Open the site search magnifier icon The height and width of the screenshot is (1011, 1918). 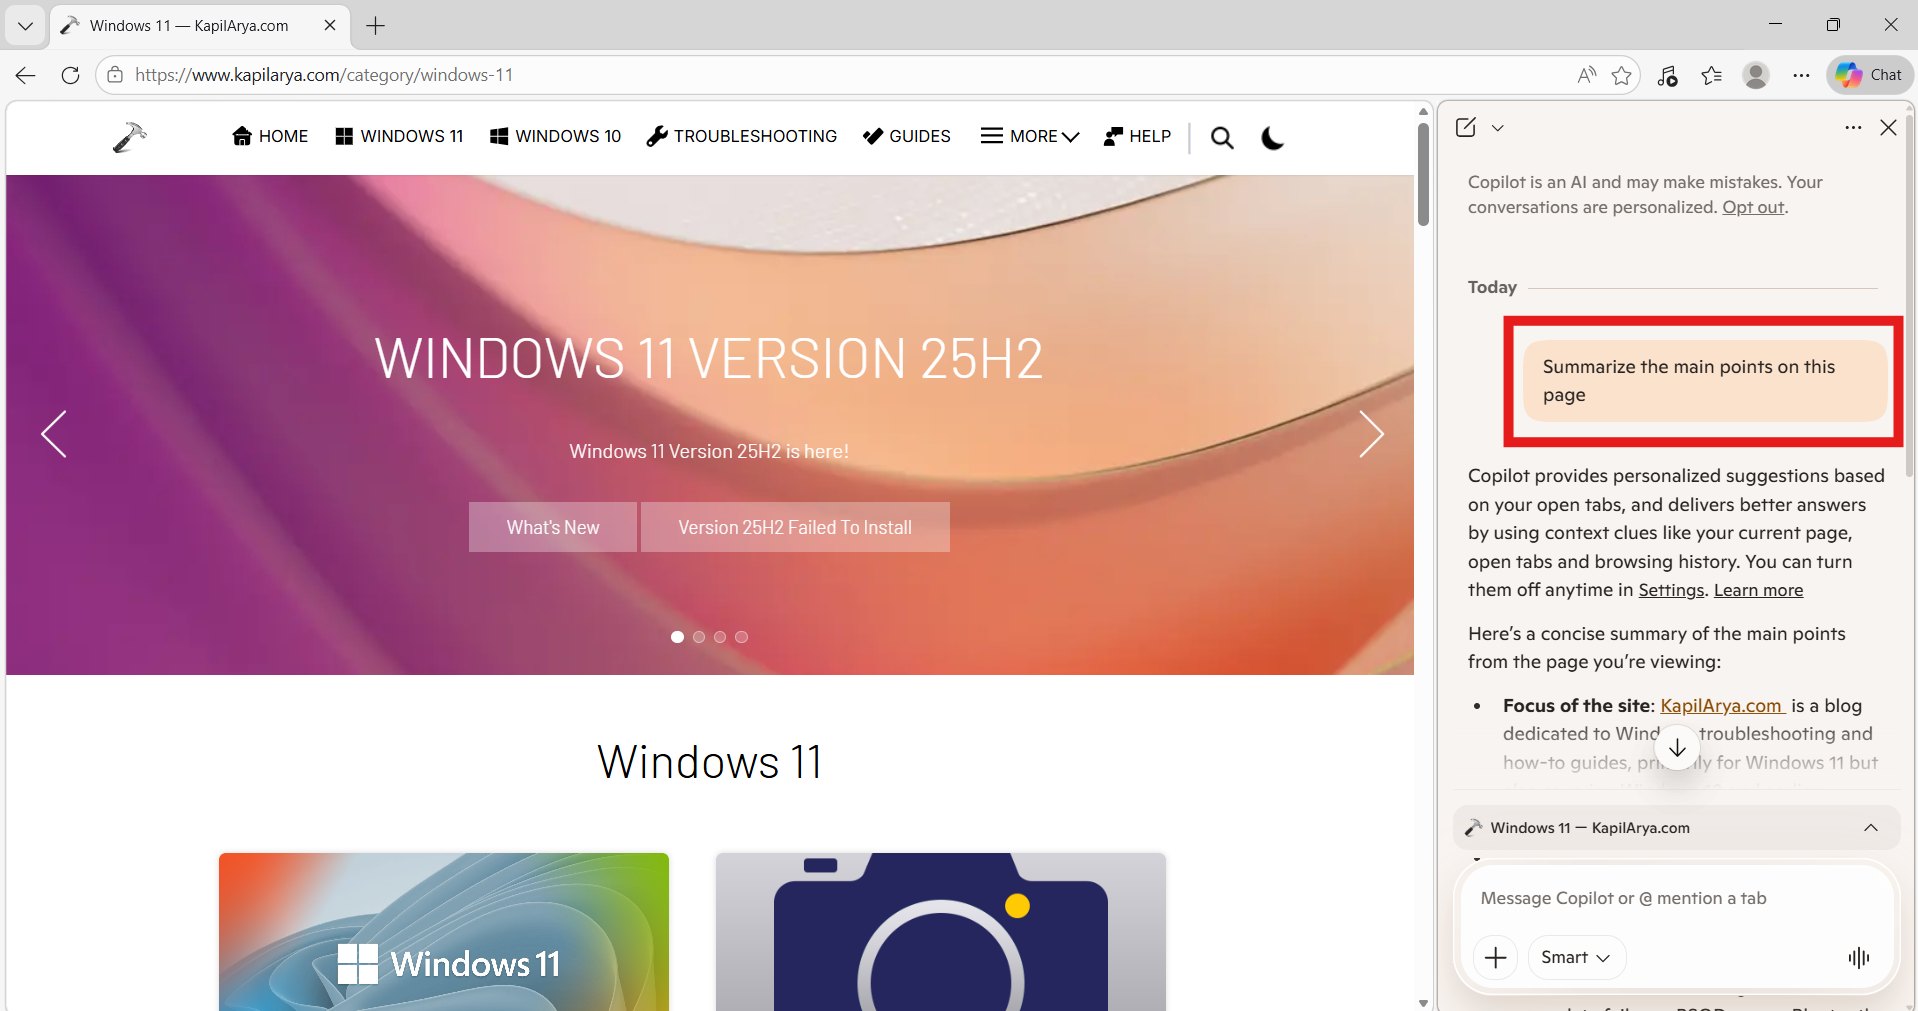[1222, 136]
